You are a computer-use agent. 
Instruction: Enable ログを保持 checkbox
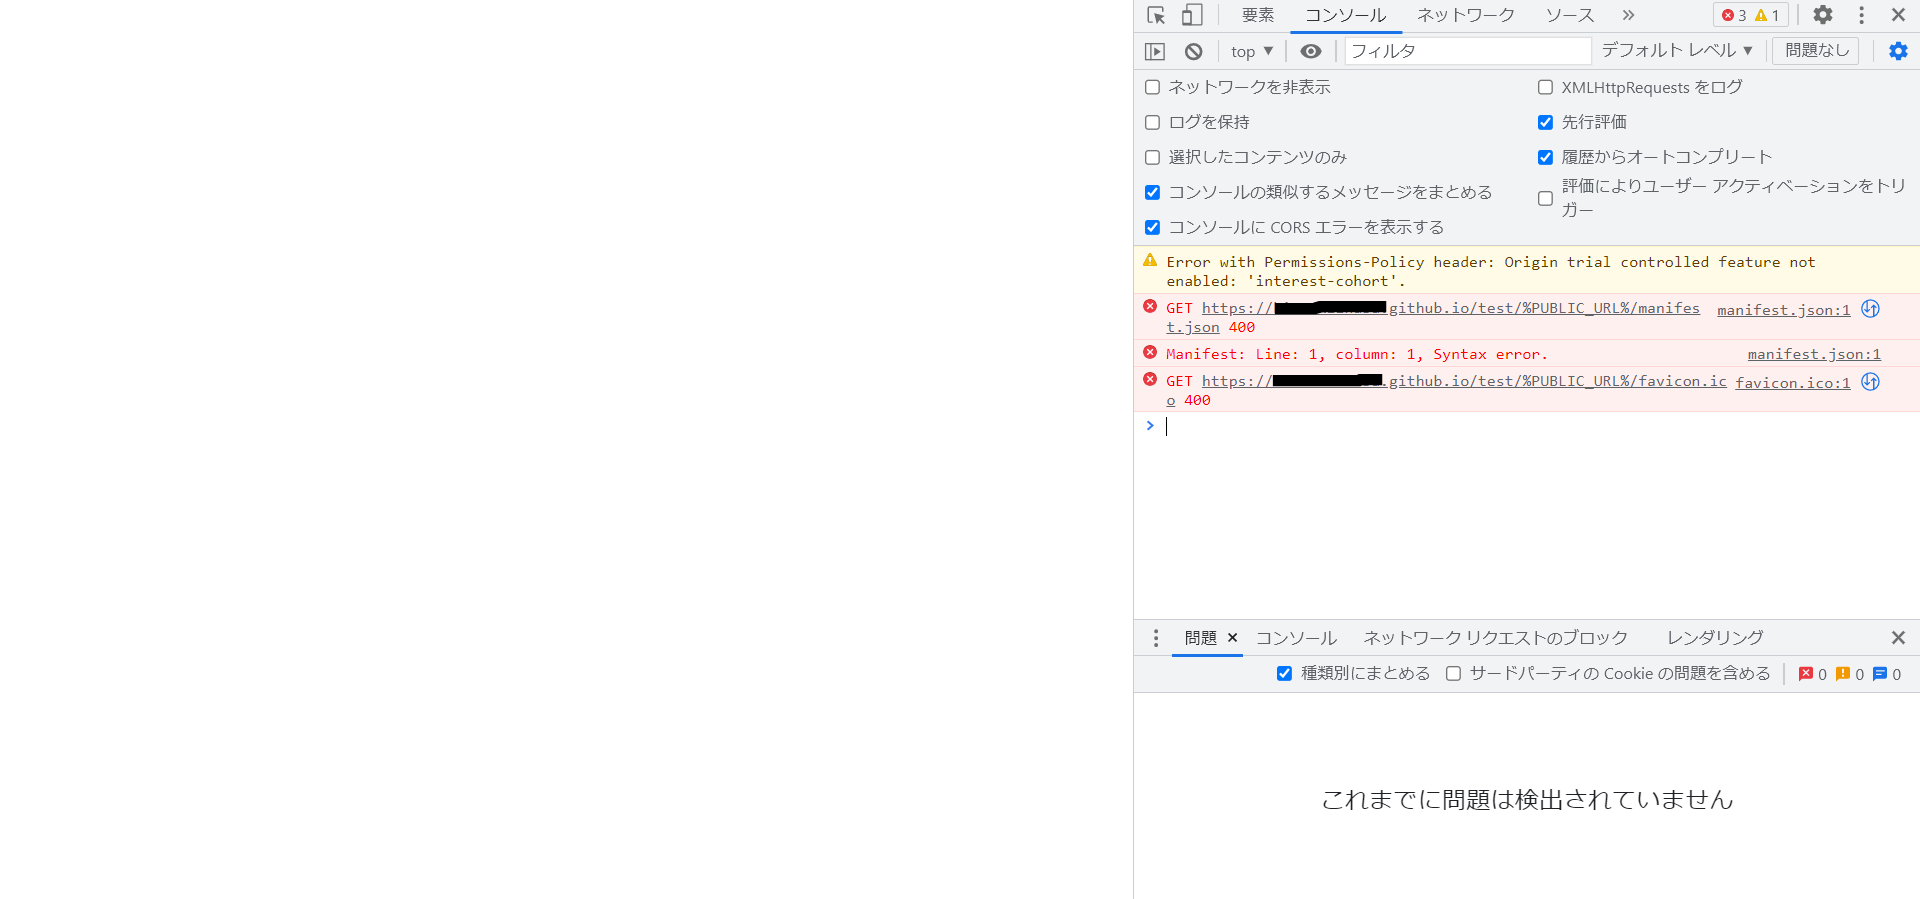(1152, 122)
